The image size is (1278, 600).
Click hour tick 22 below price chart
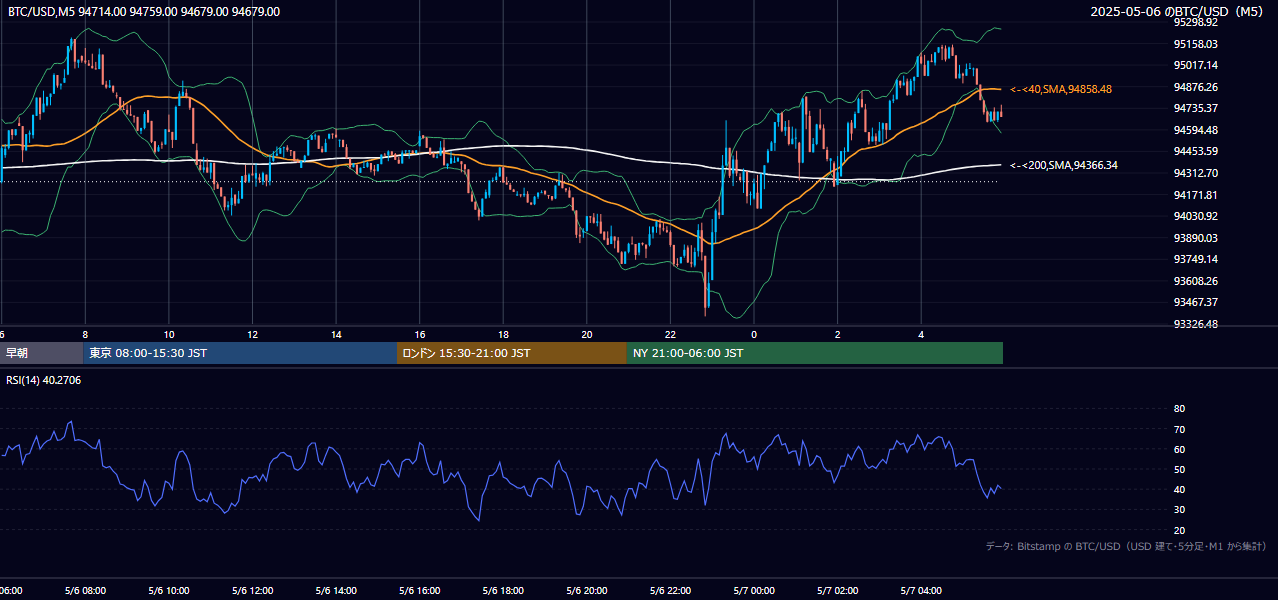671,334
